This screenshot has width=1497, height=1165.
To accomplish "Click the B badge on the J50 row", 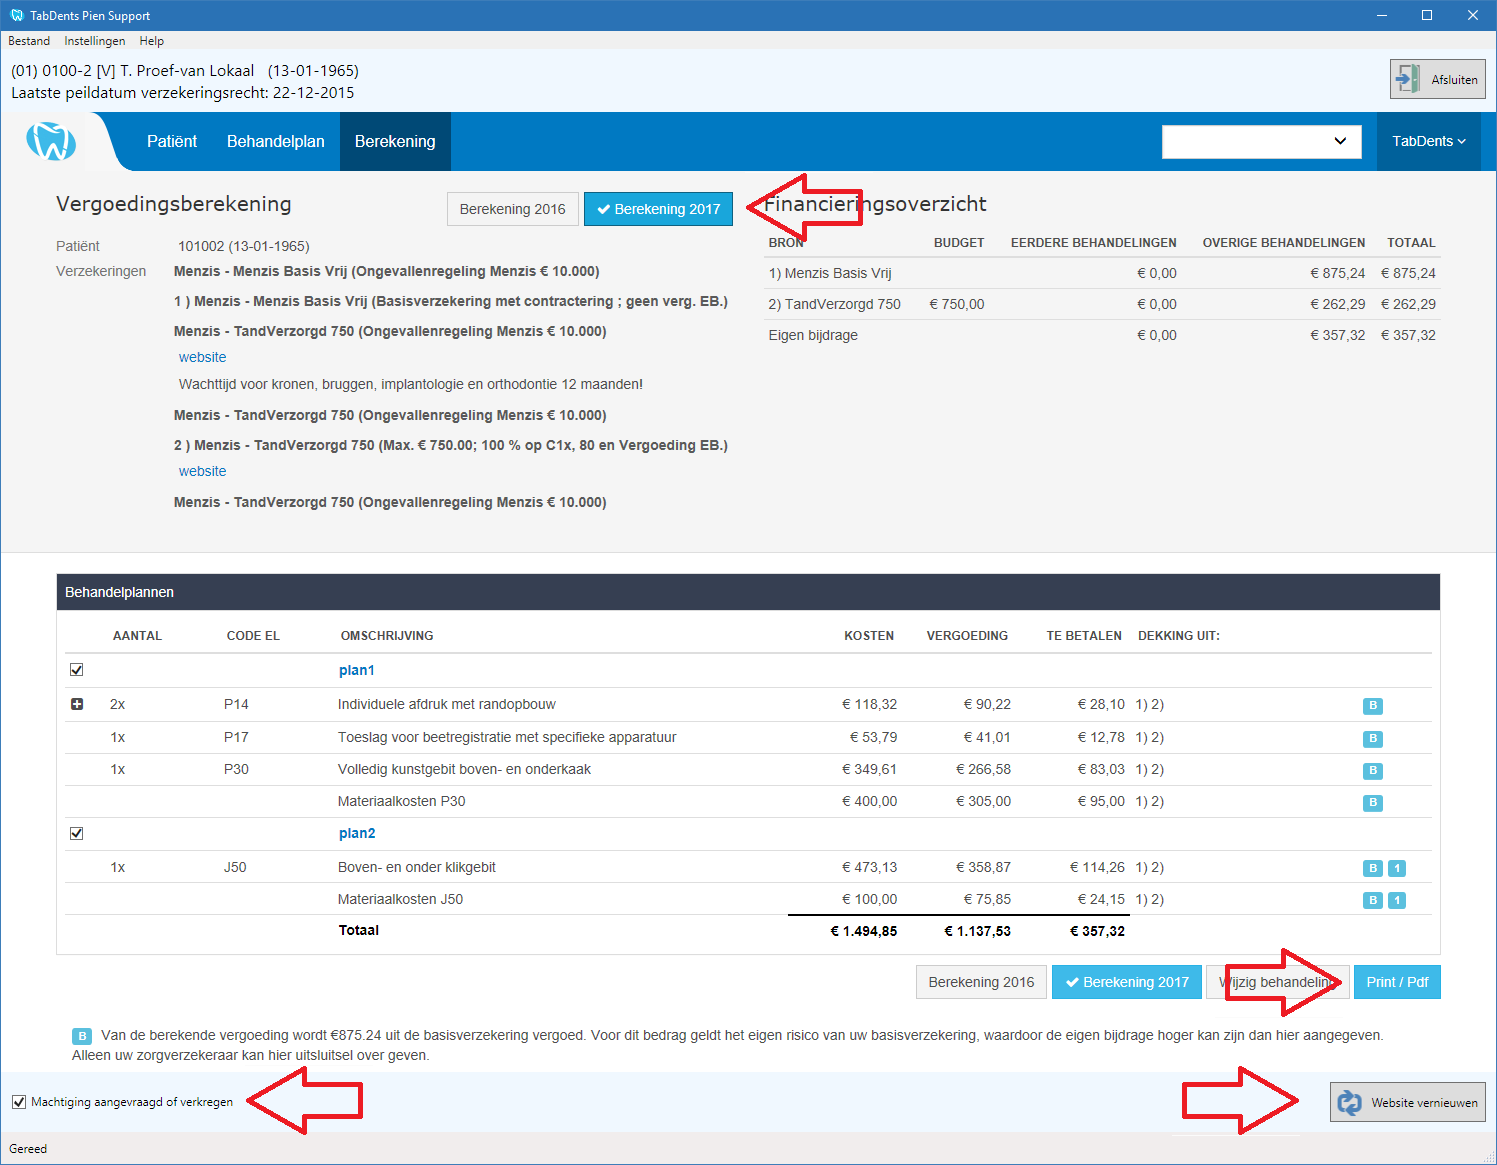I will [x=1373, y=868].
